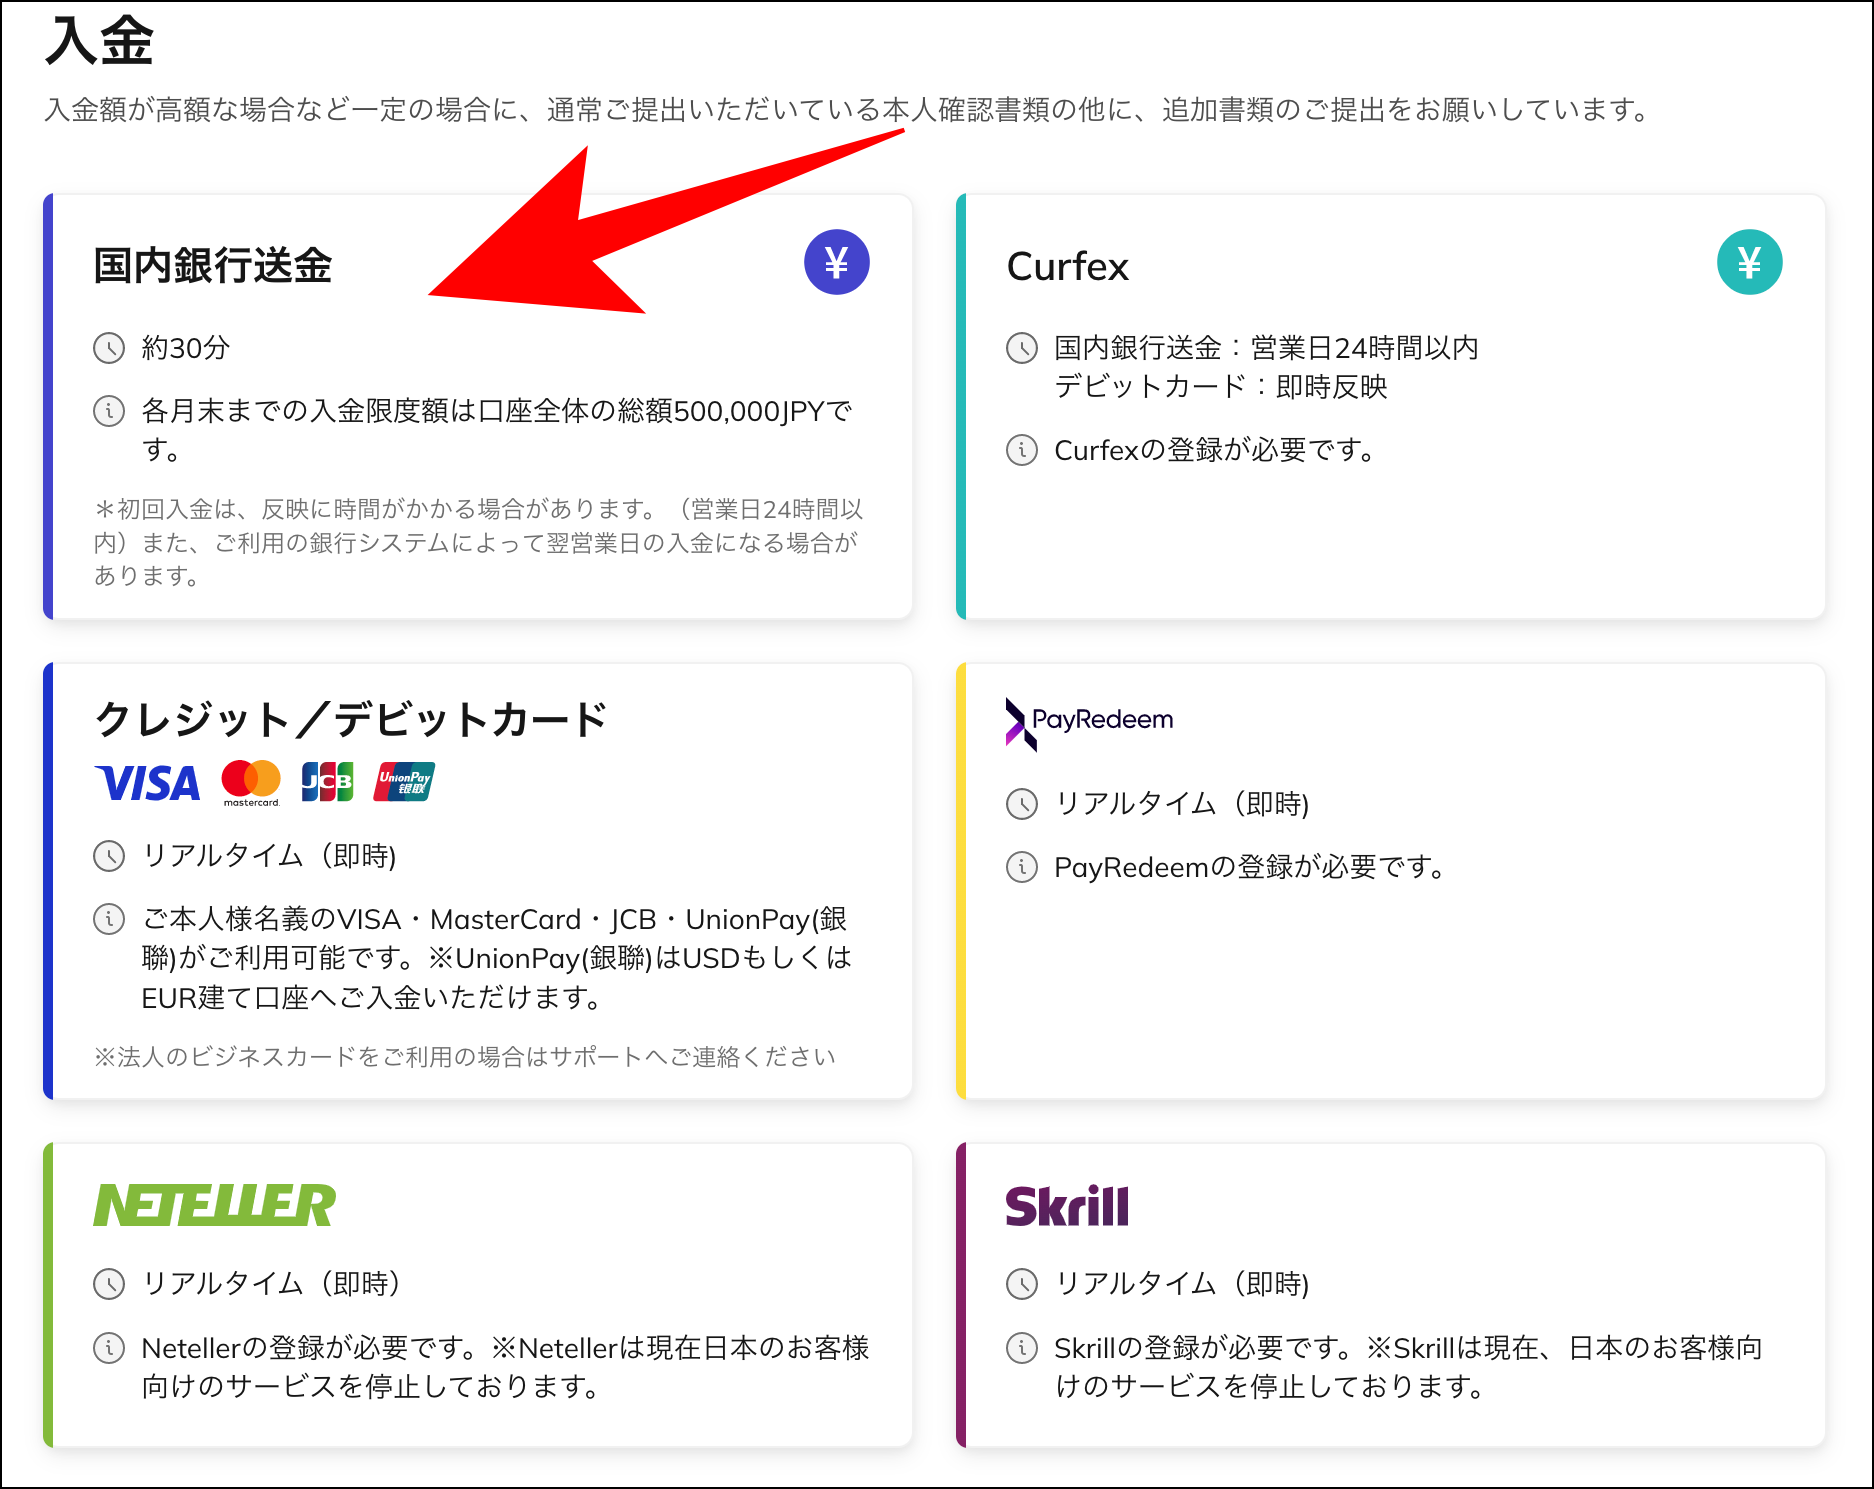Viewport: 1874px width, 1489px height.
Task: Click the Skrill logo
Action: [1068, 1206]
